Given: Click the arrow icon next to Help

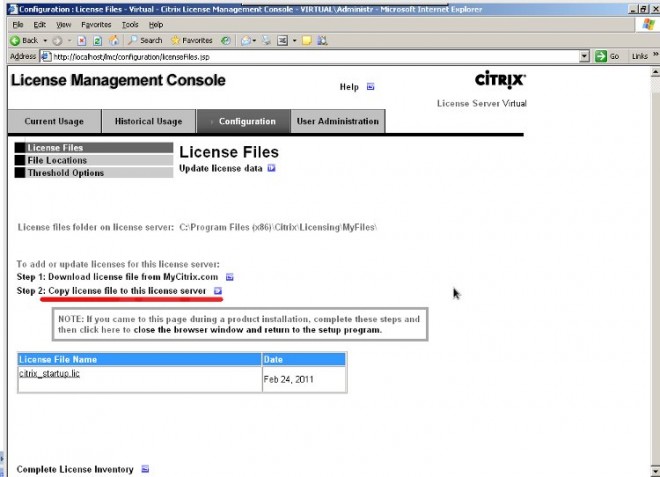Looking at the screenshot, I should pos(370,87).
